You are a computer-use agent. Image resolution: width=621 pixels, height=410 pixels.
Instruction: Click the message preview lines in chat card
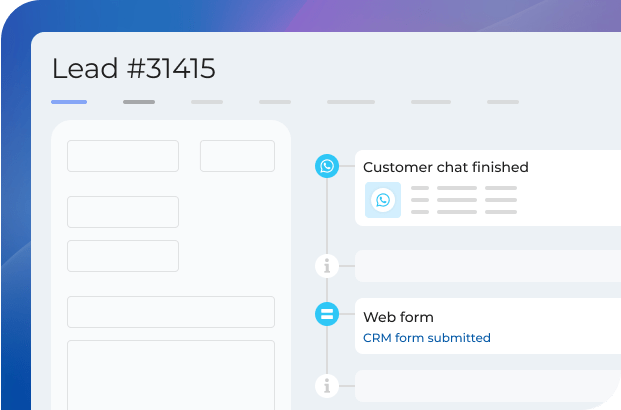point(464,200)
